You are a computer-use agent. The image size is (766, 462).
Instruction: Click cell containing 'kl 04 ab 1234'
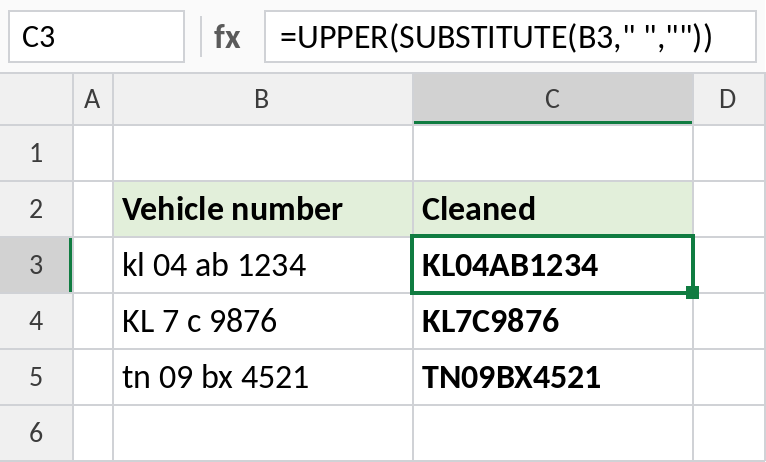coord(263,265)
